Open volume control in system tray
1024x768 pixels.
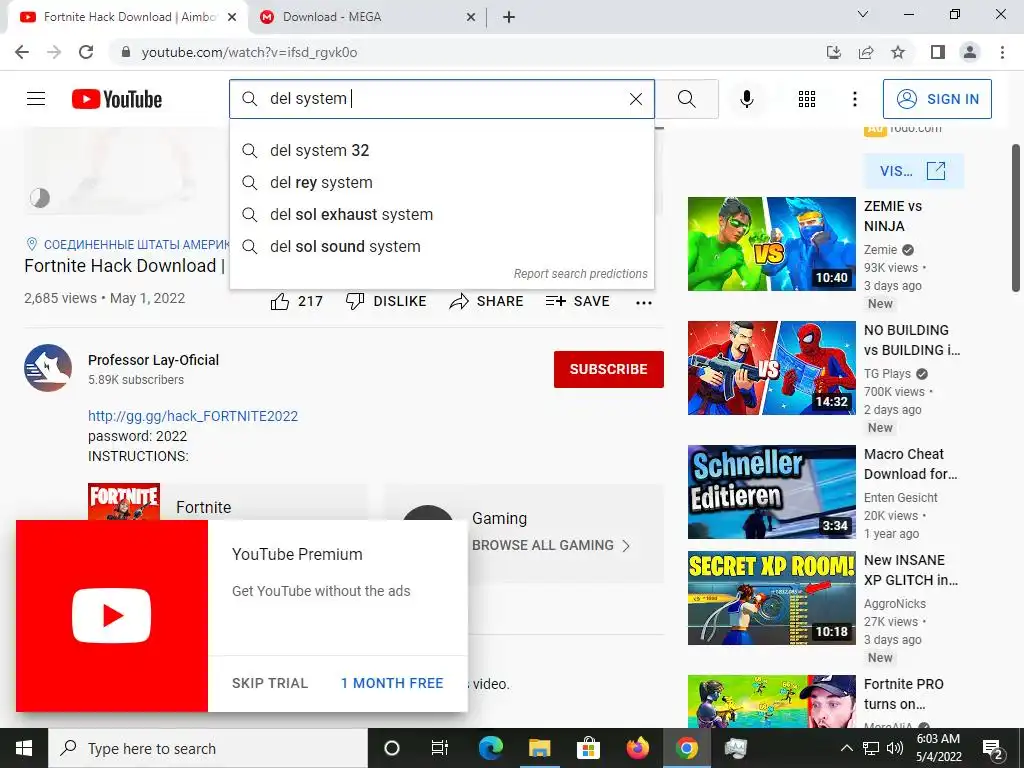coord(895,748)
